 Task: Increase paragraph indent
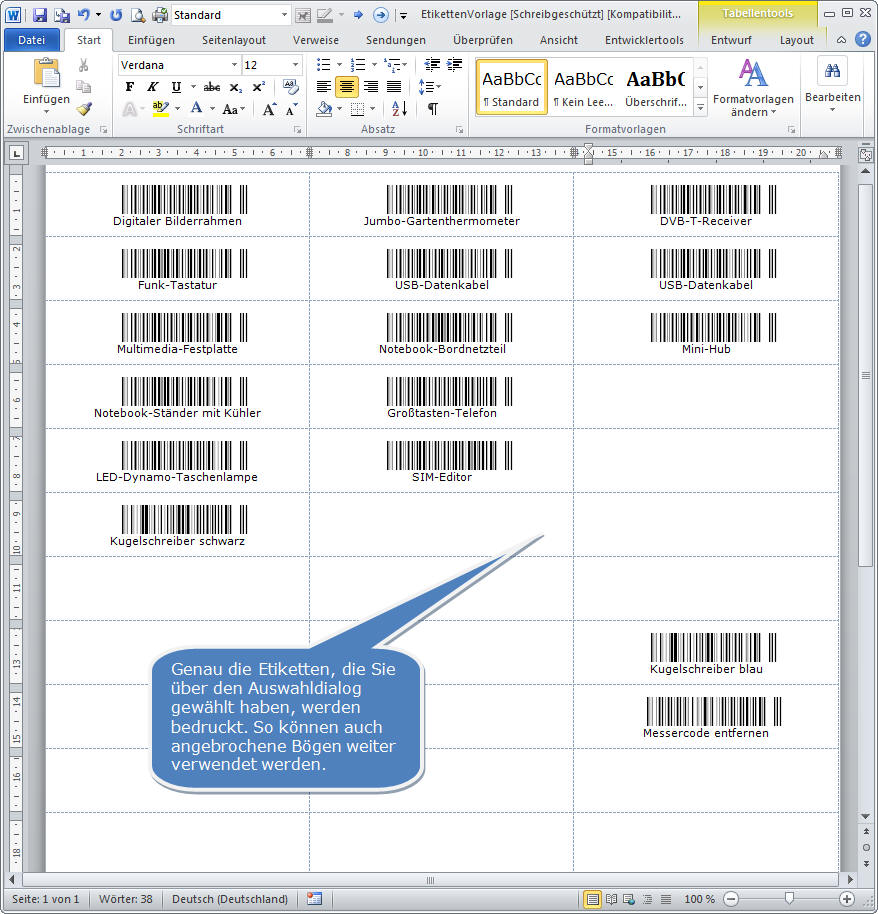tap(454, 65)
